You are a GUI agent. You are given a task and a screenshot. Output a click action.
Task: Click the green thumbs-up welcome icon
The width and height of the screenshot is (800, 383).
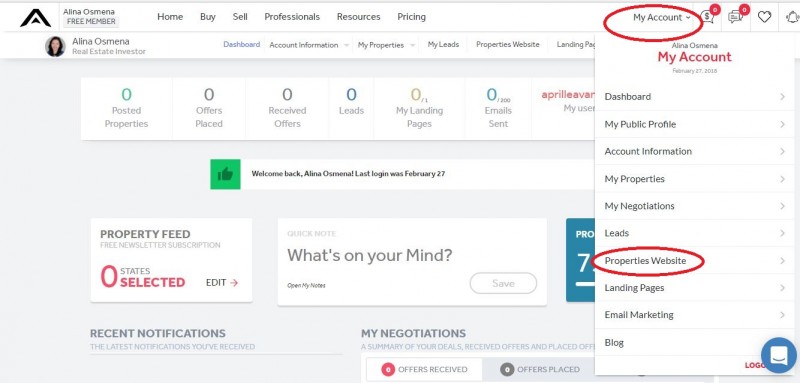(x=225, y=174)
